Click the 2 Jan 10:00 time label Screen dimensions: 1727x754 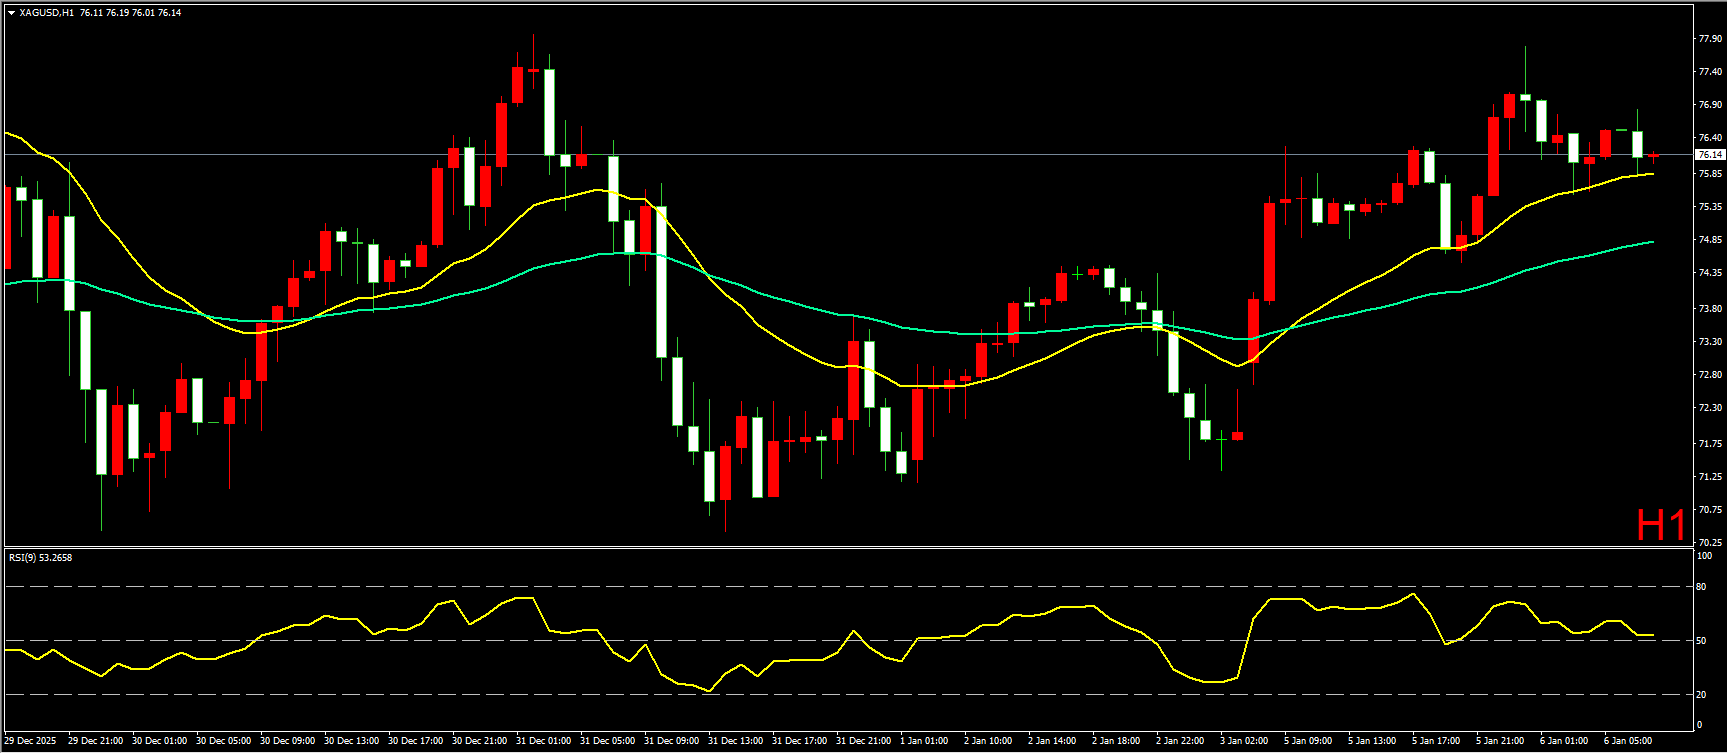tap(988, 741)
